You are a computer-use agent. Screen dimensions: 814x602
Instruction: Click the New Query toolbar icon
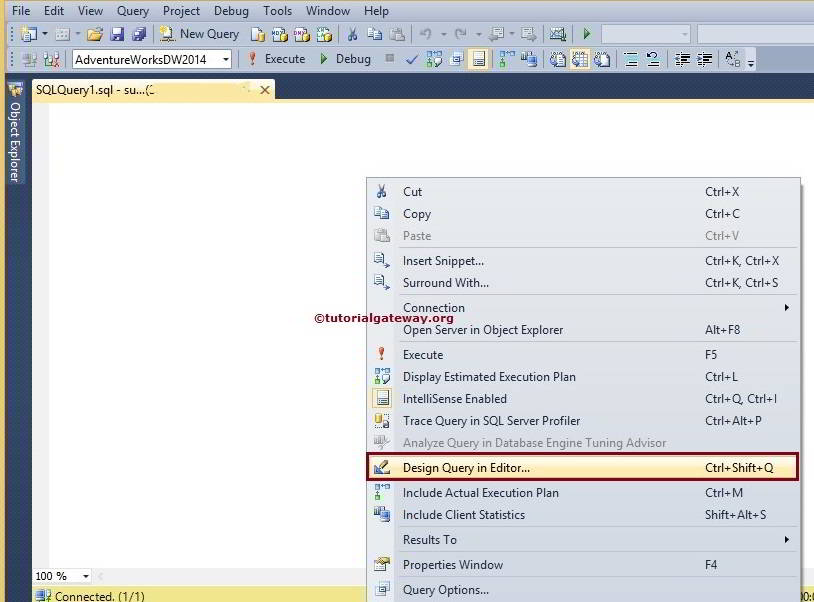pyautogui.click(x=200, y=33)
